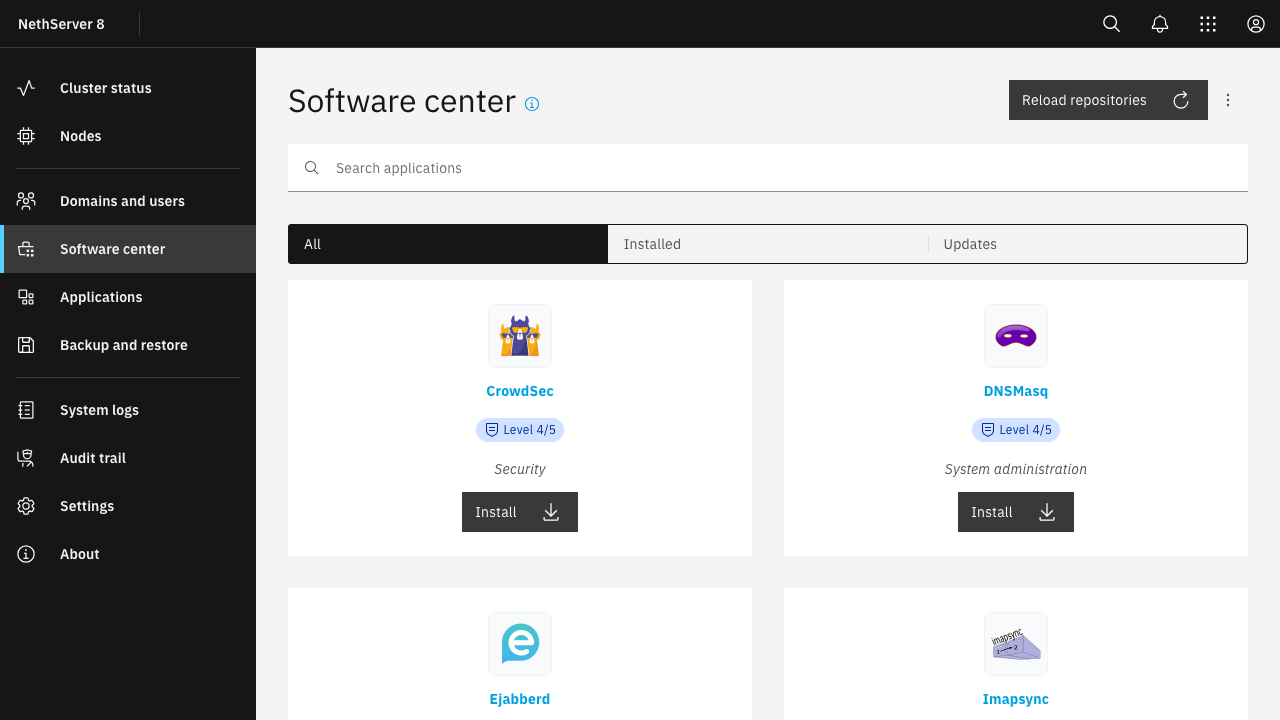Image resolution: width=1280 pixels, height=720 pixels.
Task: Show all applications tab
Action: tap(448, 244)
